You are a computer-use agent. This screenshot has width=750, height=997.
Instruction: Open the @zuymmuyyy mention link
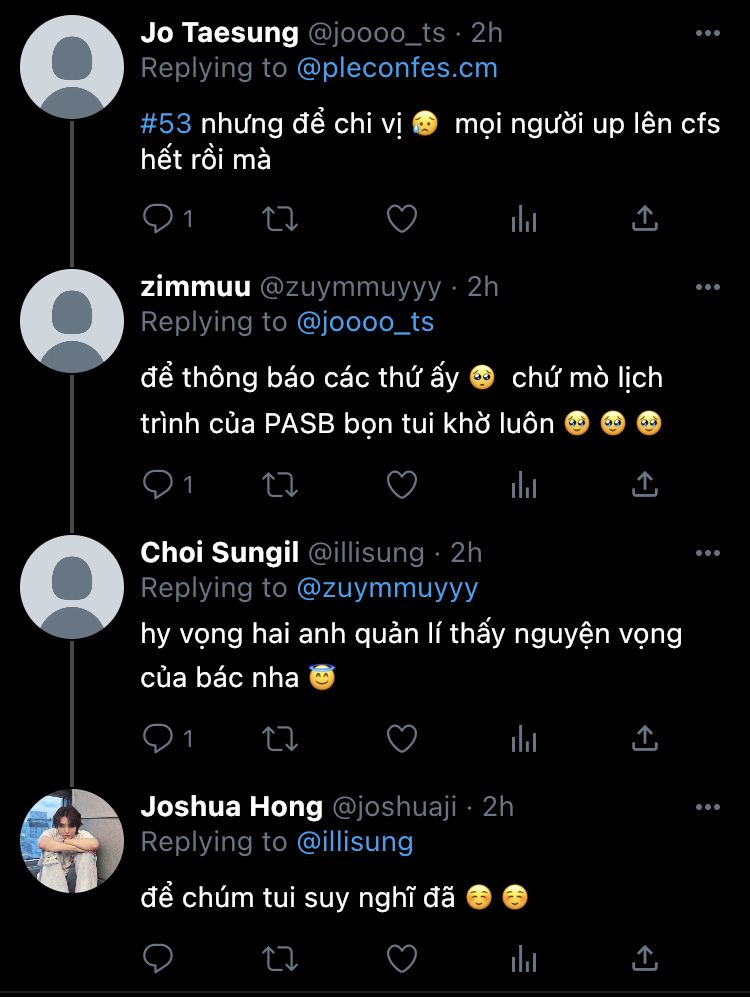(x=387, y=588)
